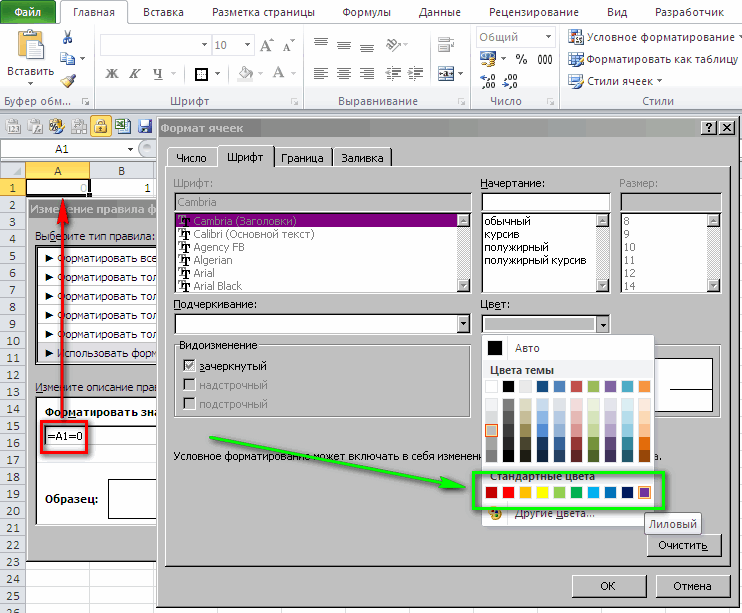
Task: Click the font color A icon
Action: point(278,73)
